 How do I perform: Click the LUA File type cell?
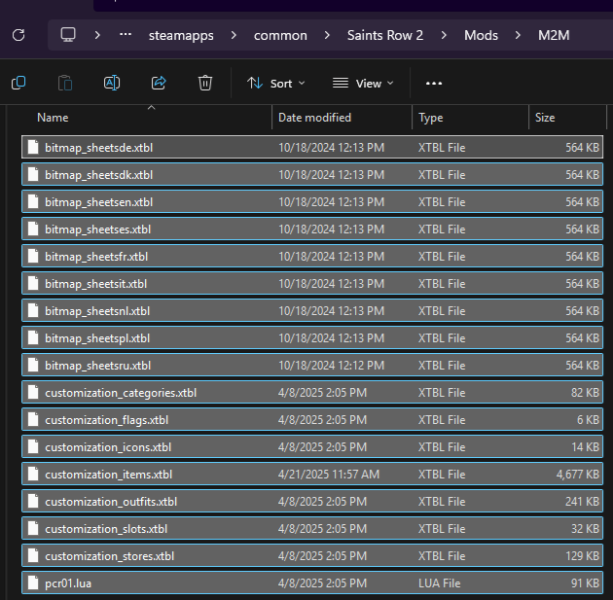(x=439, y=583)
